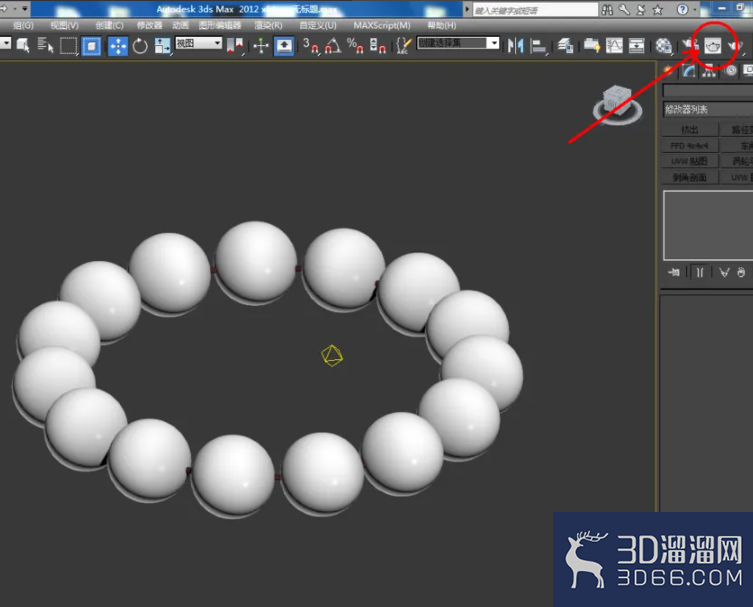Viewport: 753px width, 607px height.
Task: Toggle 3D Snaps
Action: (311, 46)
